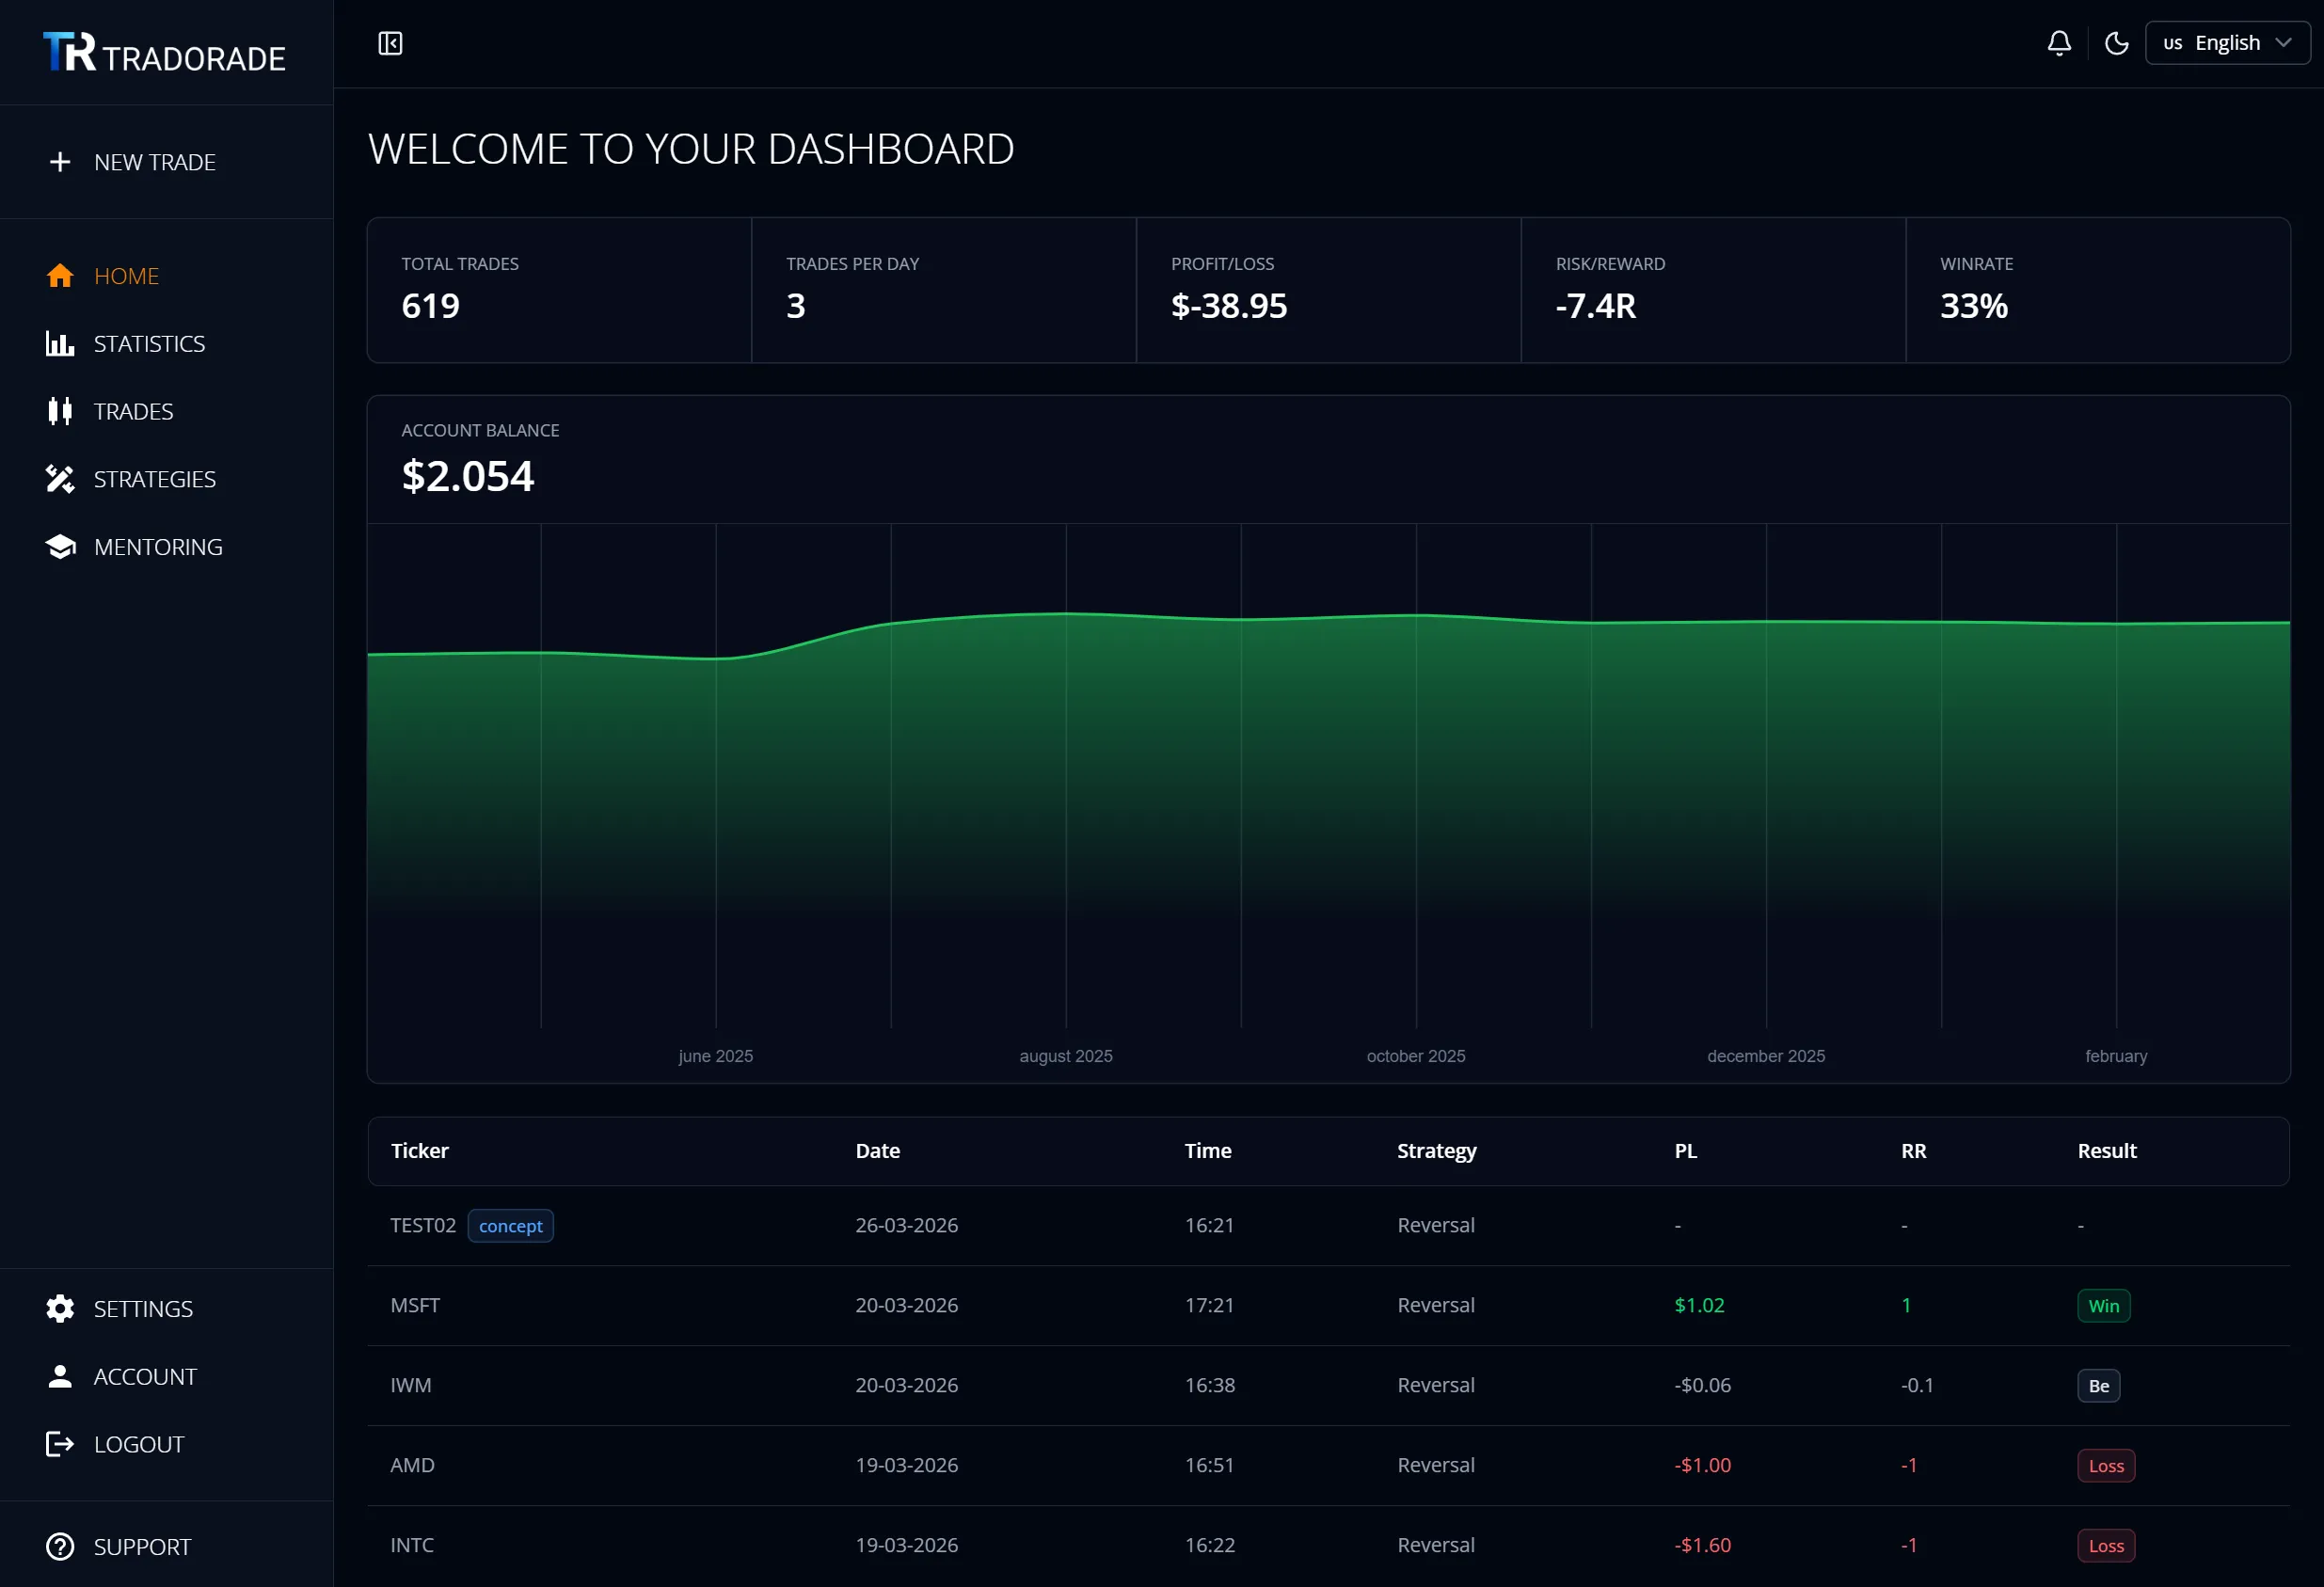This screenshot has height=1587, width=2324.
Task: Open the notifications bell
Action: tap(2058, 43)
